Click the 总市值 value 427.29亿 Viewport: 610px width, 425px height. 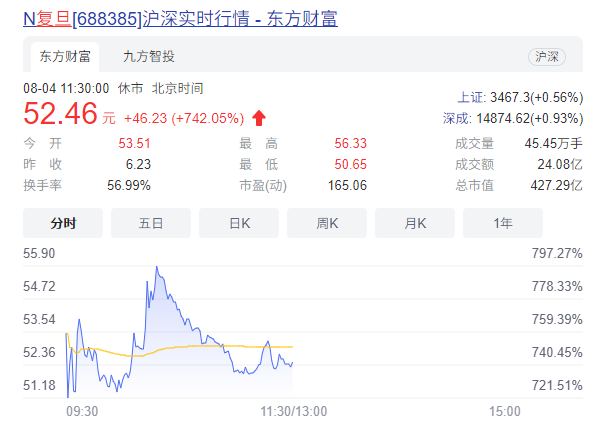(556, 185)
